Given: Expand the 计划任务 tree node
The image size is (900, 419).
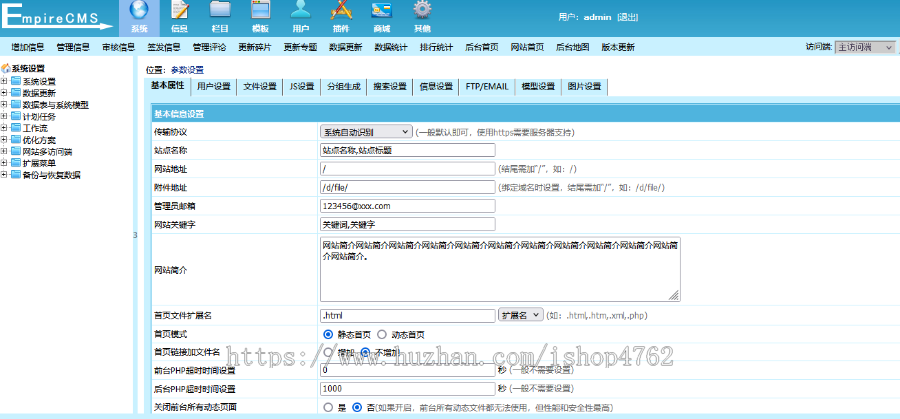Looking at the screenshot, I should pos(4,117).
